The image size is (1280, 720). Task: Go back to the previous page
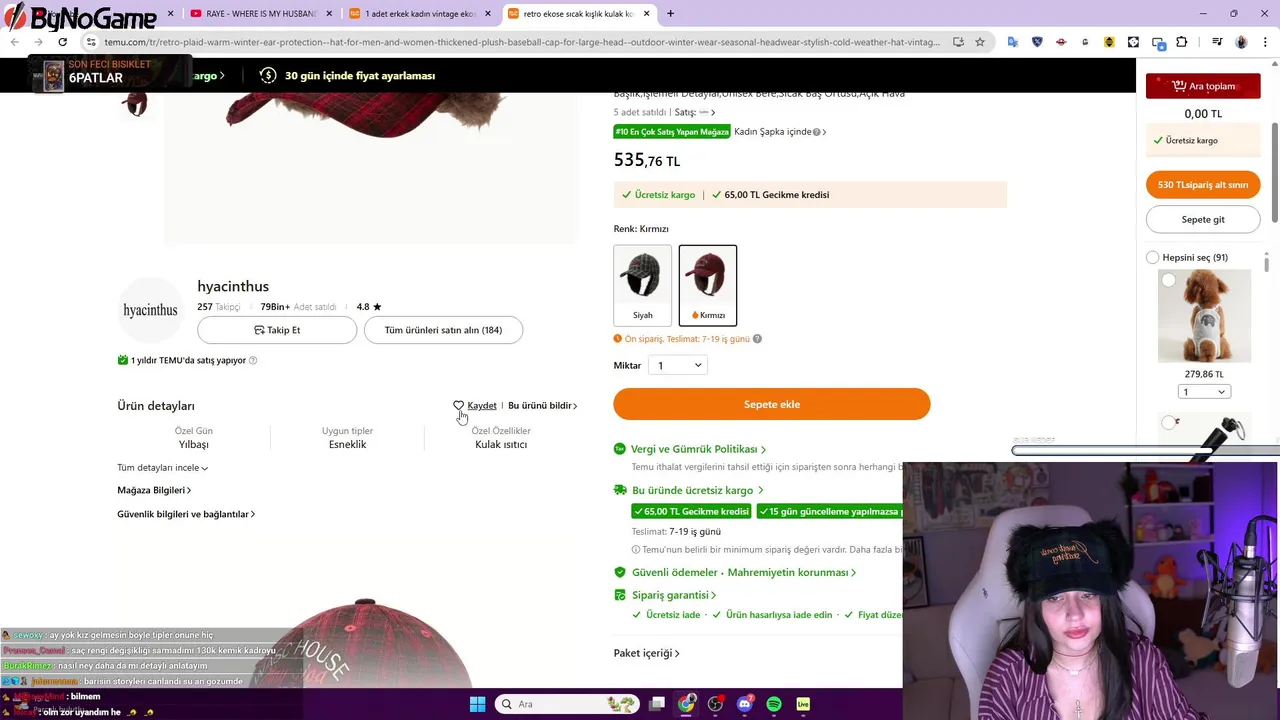14,42
